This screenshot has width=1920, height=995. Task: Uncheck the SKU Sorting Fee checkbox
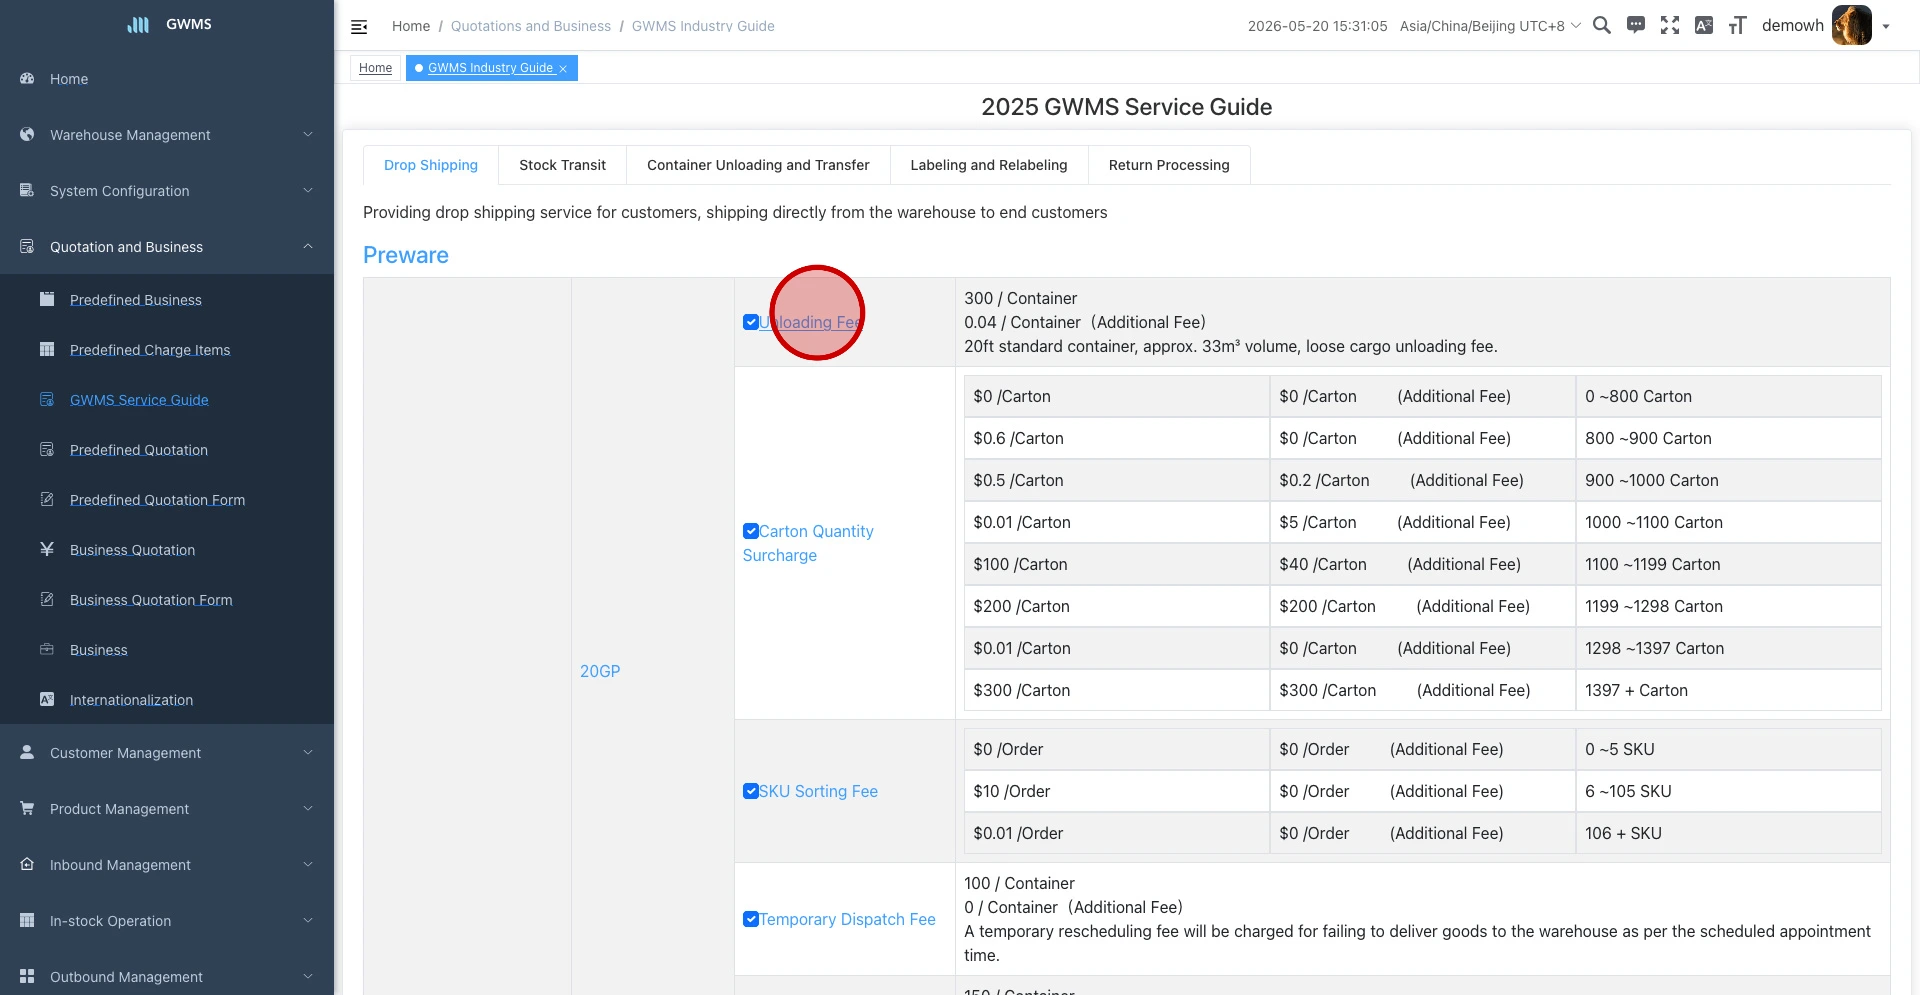tap(750, 791)
